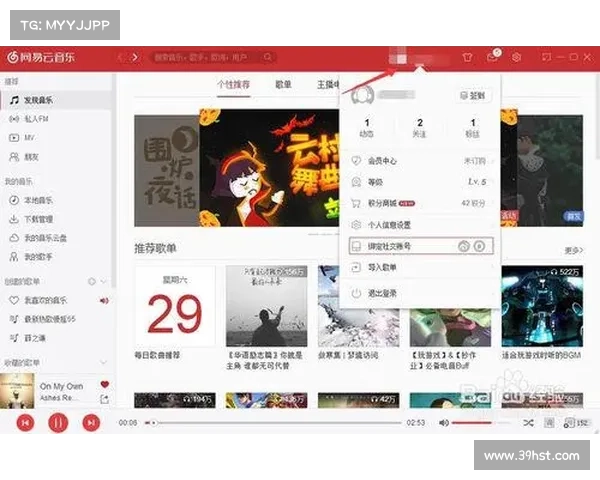The height and width of the screenshot is (480, 600).
Task: Go back to the previous track
Action: tap(23, 423)
